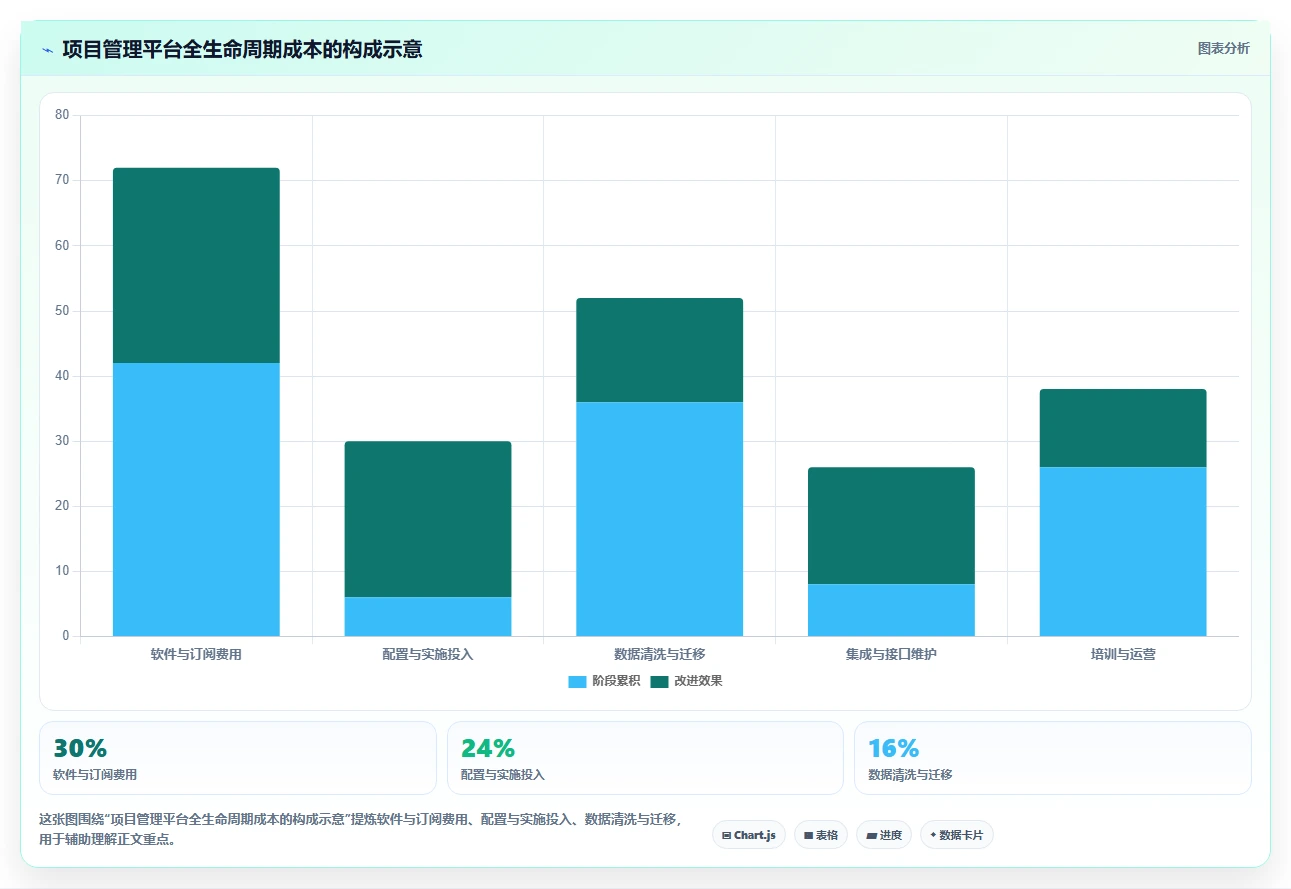Image resolution: width=1291 pixels, height=889 pixels.
Task: Toggle the 阶段累积 legend color box
Action: [x=577, y=681]
